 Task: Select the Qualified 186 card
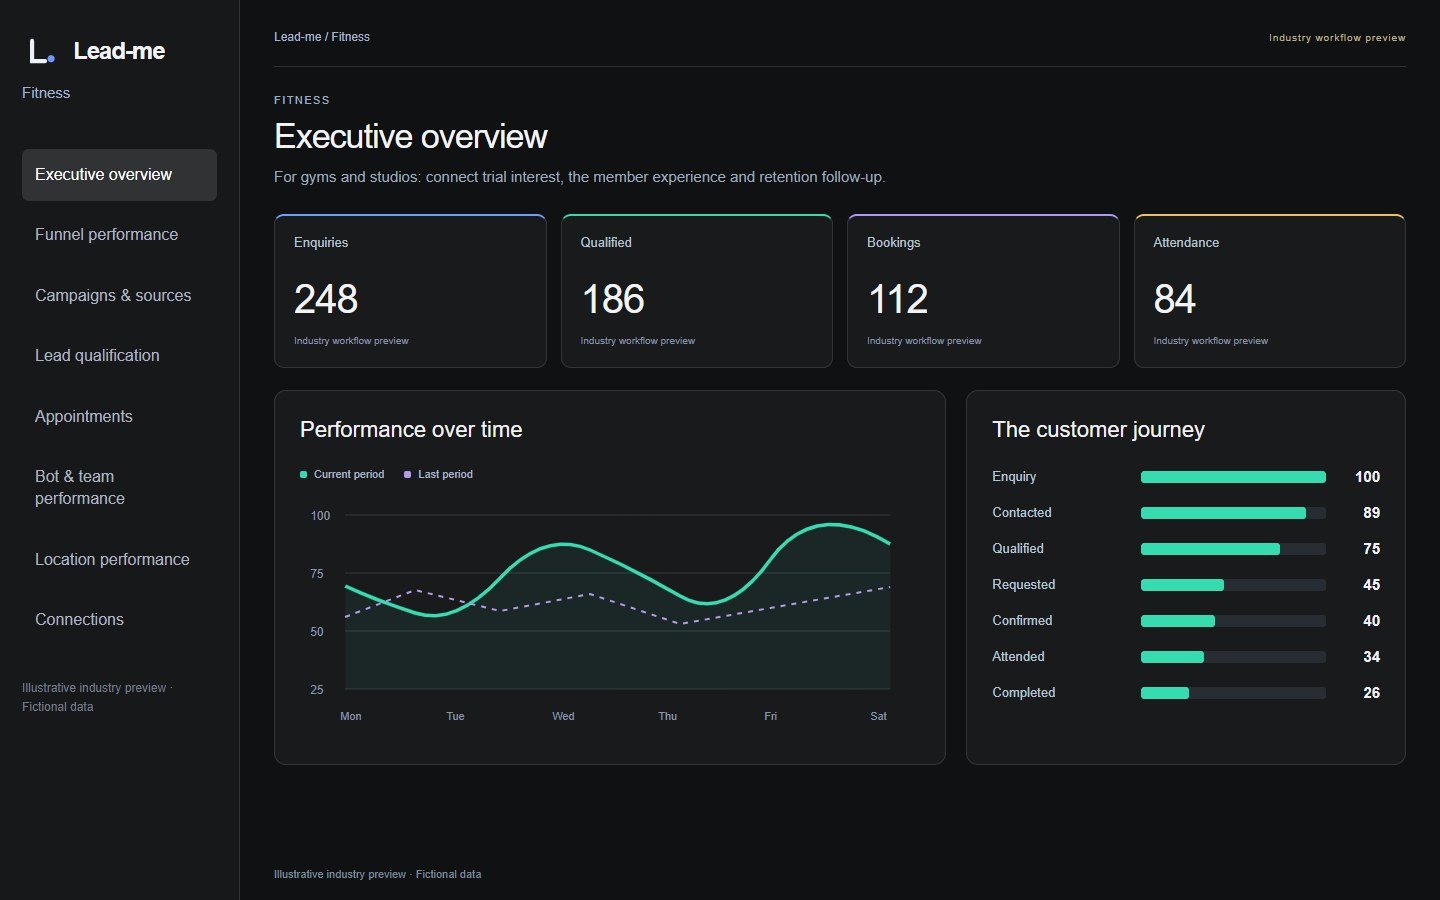point(697,291)
